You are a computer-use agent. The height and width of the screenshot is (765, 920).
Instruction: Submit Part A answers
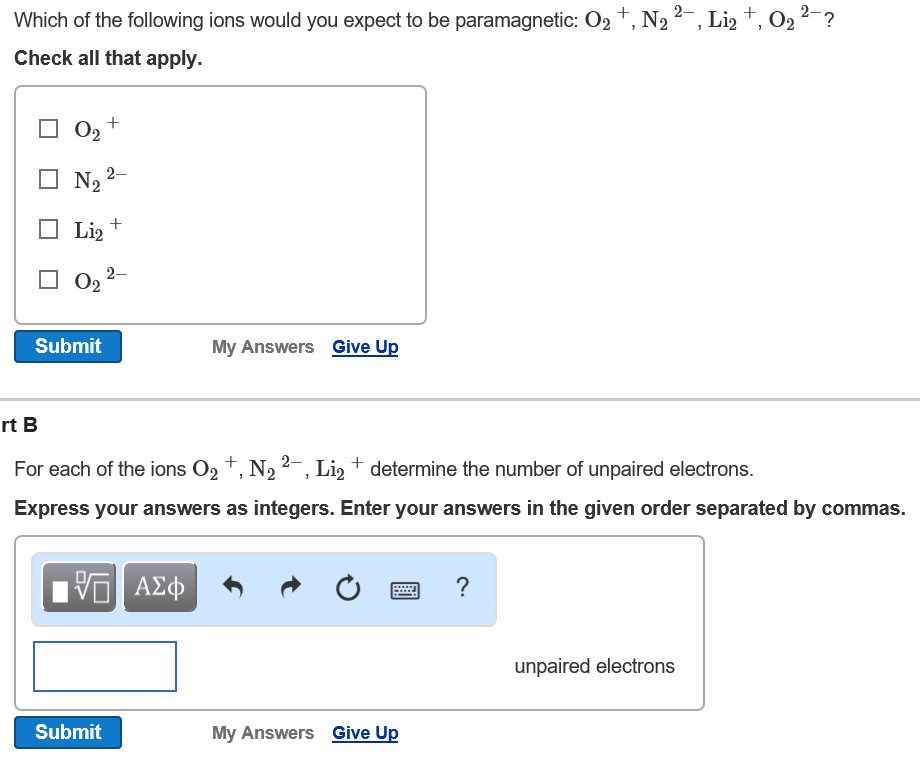tap(67, 346)
